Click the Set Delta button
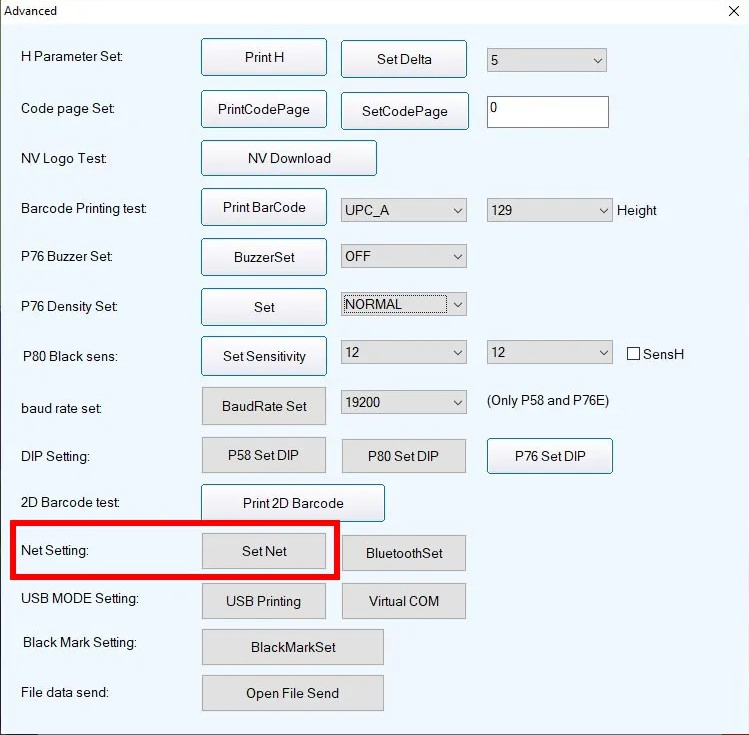Viewport: 749px width, 735px height. click(x=404, y=59)
